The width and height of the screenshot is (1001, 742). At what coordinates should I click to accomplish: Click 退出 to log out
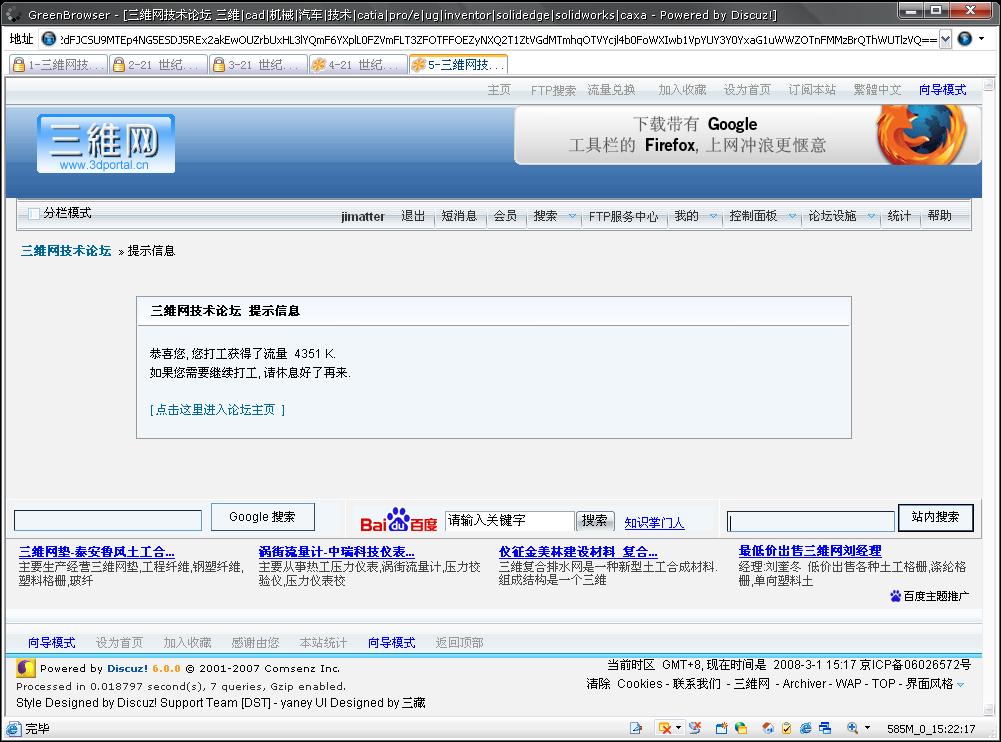click(x=412, y=216)
